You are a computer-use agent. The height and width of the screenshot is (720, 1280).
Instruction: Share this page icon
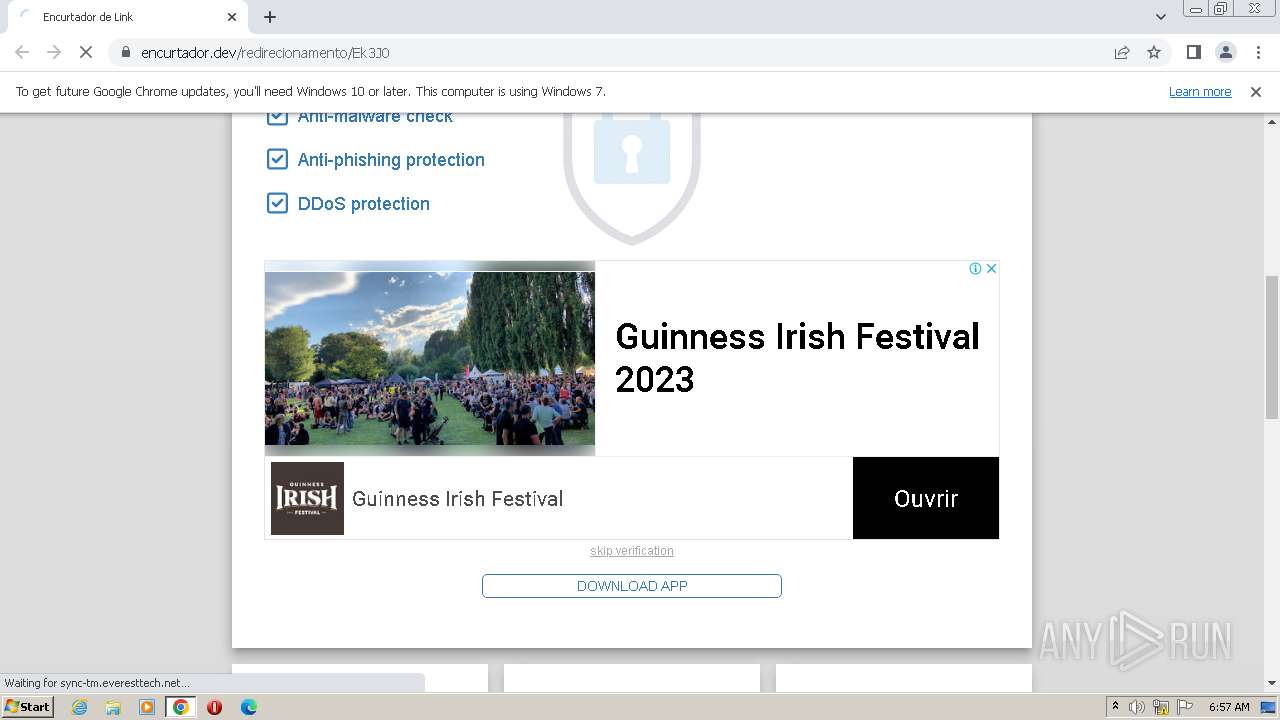click(1122, 52)
